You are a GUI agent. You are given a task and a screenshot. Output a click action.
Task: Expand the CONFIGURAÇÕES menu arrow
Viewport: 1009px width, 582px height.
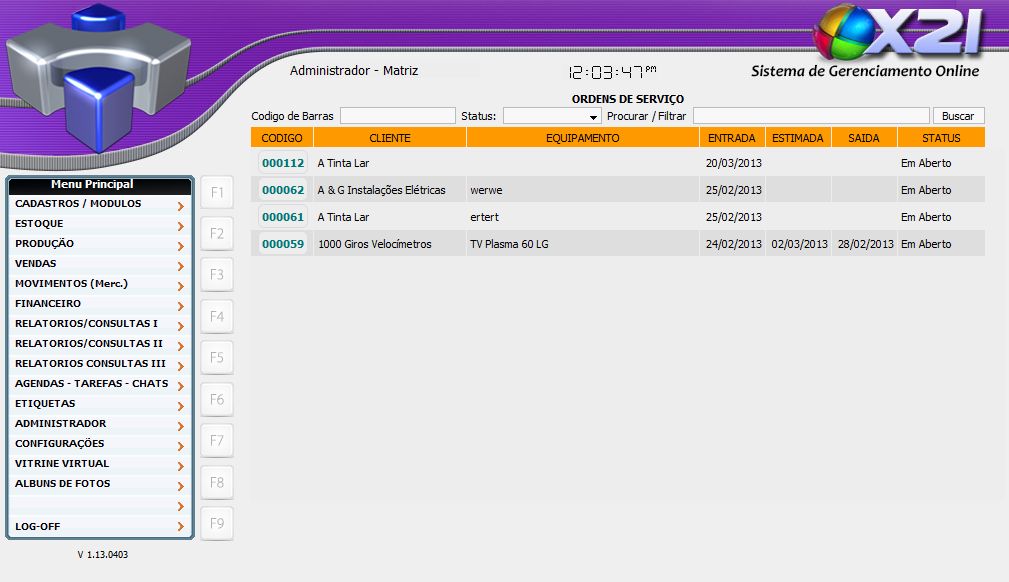tap(180, 446)
